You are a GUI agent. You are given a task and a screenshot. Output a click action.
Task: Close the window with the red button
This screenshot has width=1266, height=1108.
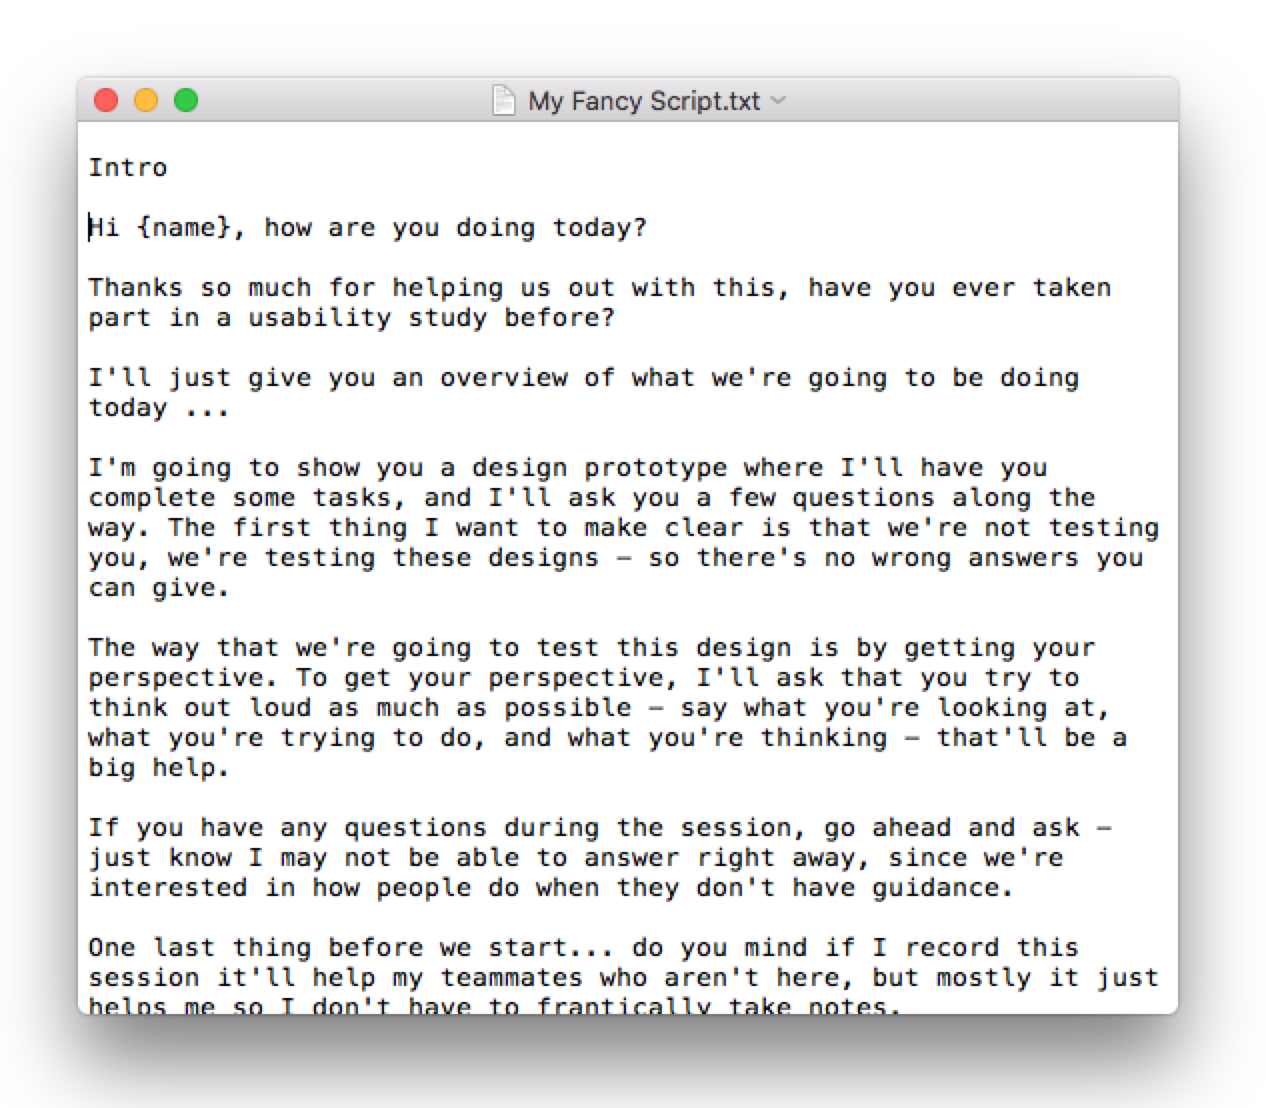(x=106, y=100)
